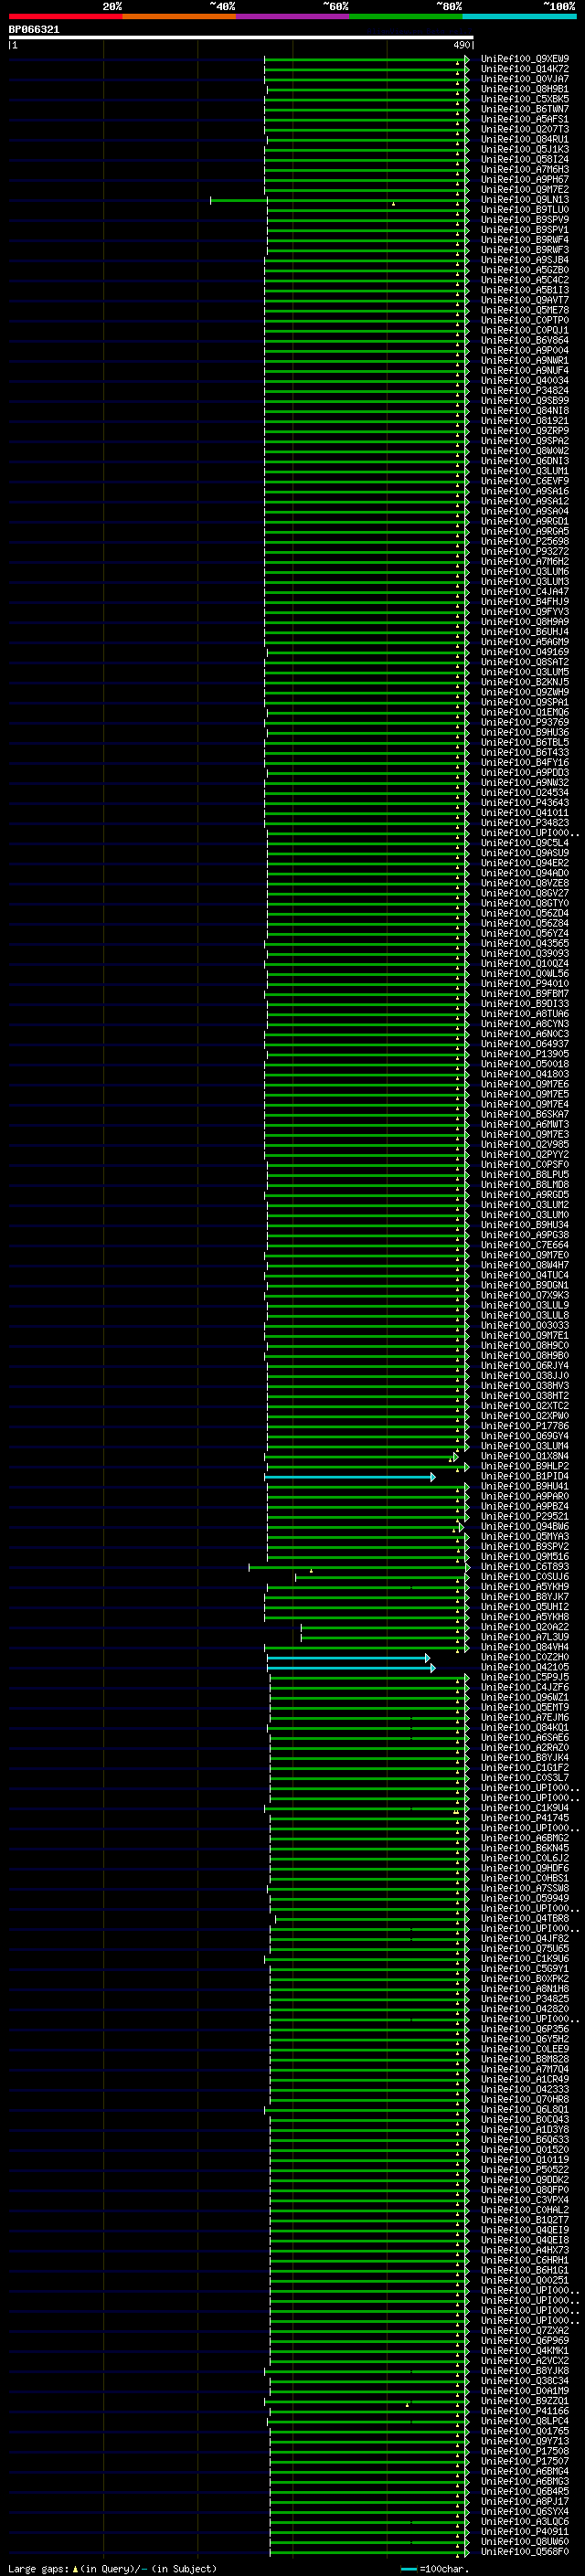Select hit label UniRef100_C0SUJ6
This screenshot has width=585, height=2576.
click(x=525, y=1577)
